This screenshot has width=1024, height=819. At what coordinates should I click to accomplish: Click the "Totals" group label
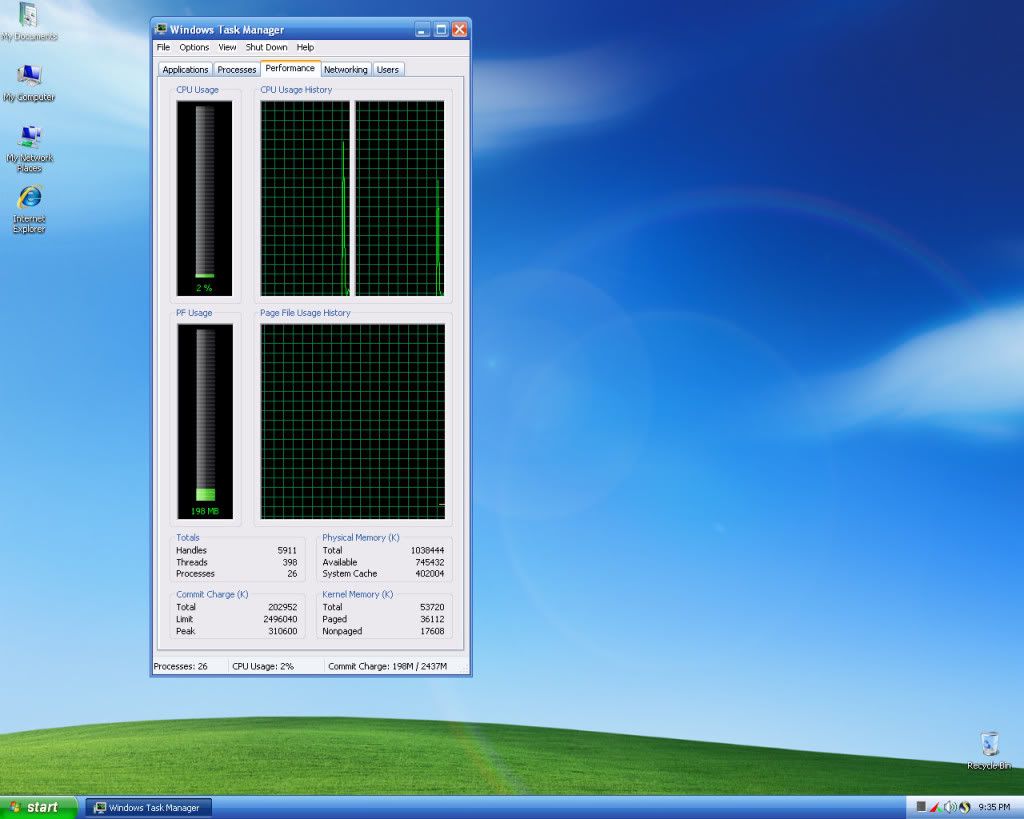(x=187, y=538)
